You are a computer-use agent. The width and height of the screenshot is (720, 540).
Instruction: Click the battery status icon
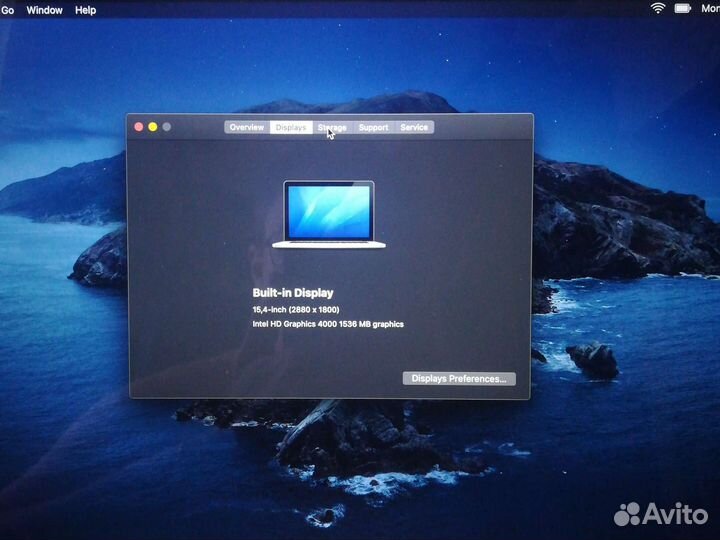[x=683, y=8]
